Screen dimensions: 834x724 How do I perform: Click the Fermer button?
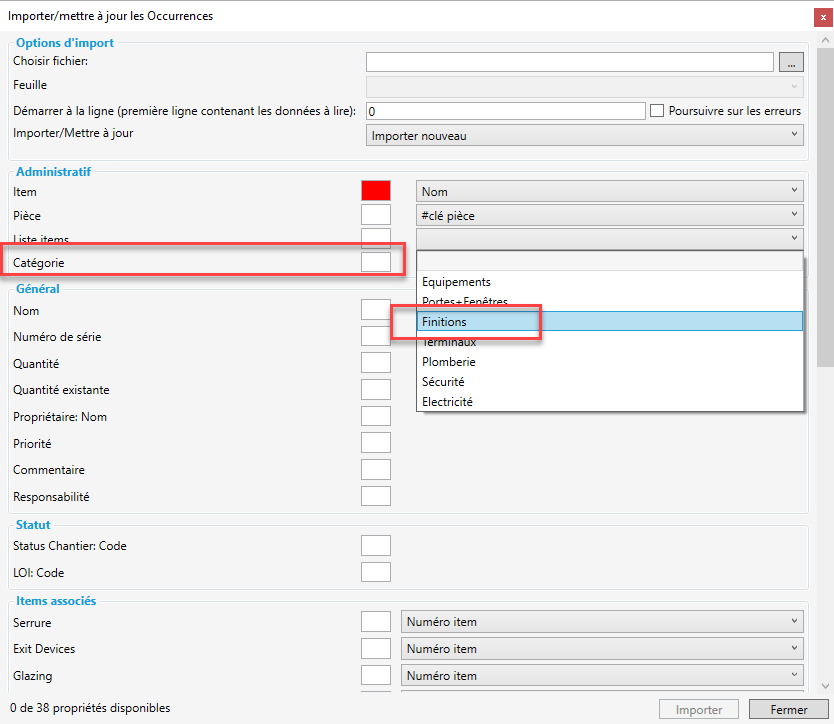coord(789,710)
